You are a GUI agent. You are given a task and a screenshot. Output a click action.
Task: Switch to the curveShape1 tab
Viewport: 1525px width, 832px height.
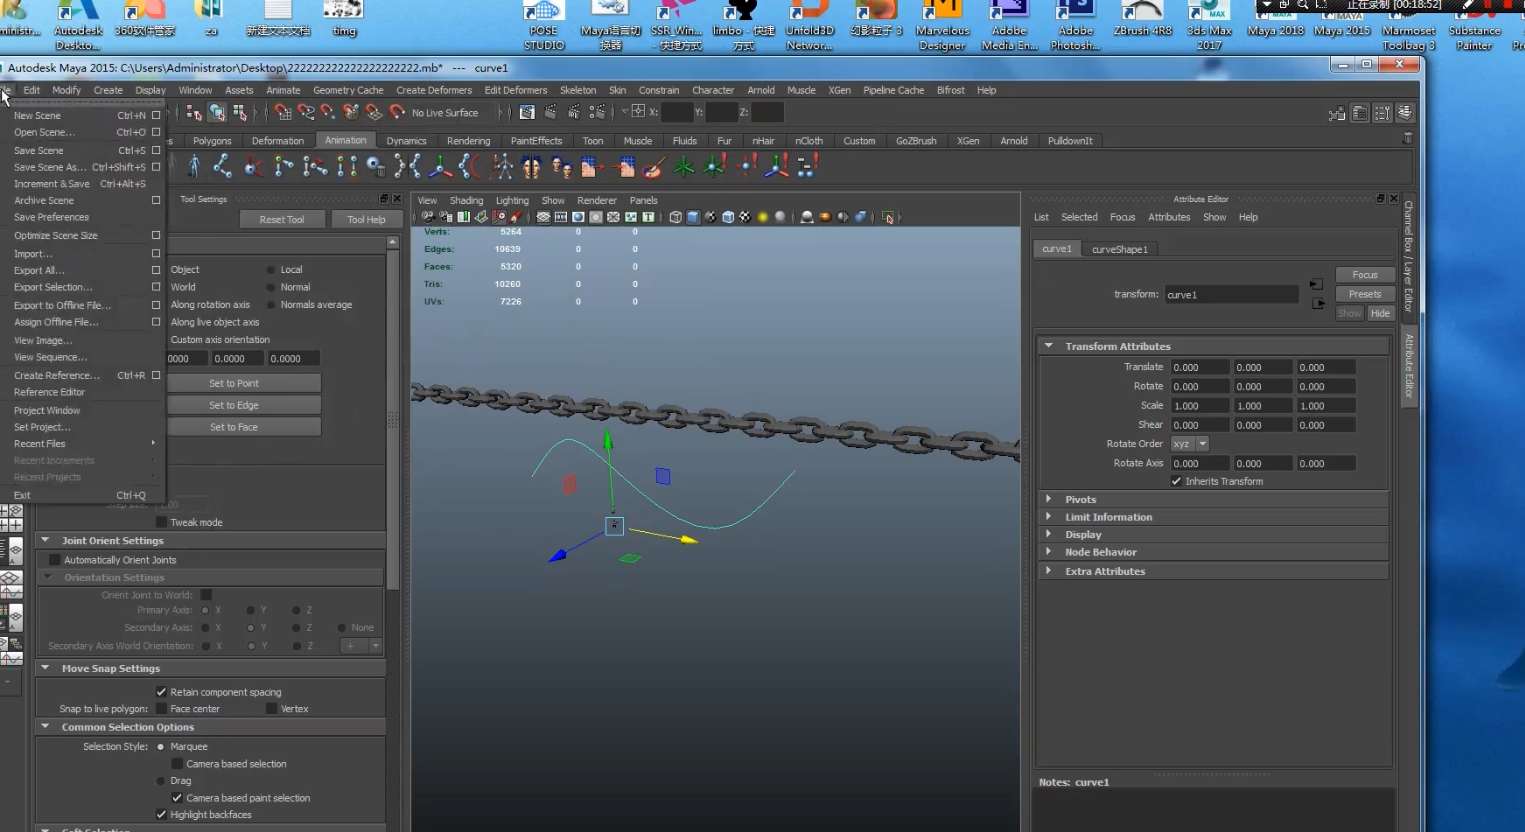[x=1120, y=249]
